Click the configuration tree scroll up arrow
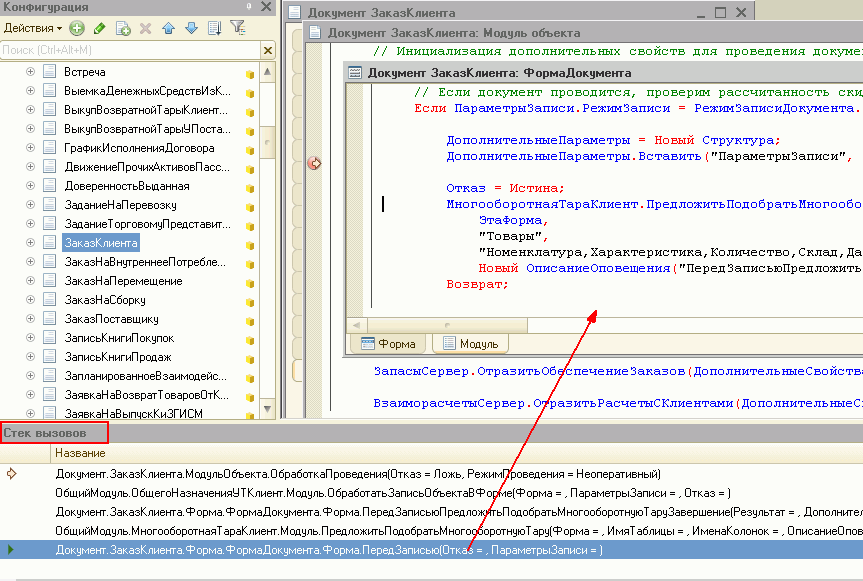The image size is (863, 581). pyautogui.click(x=267, y=72)
